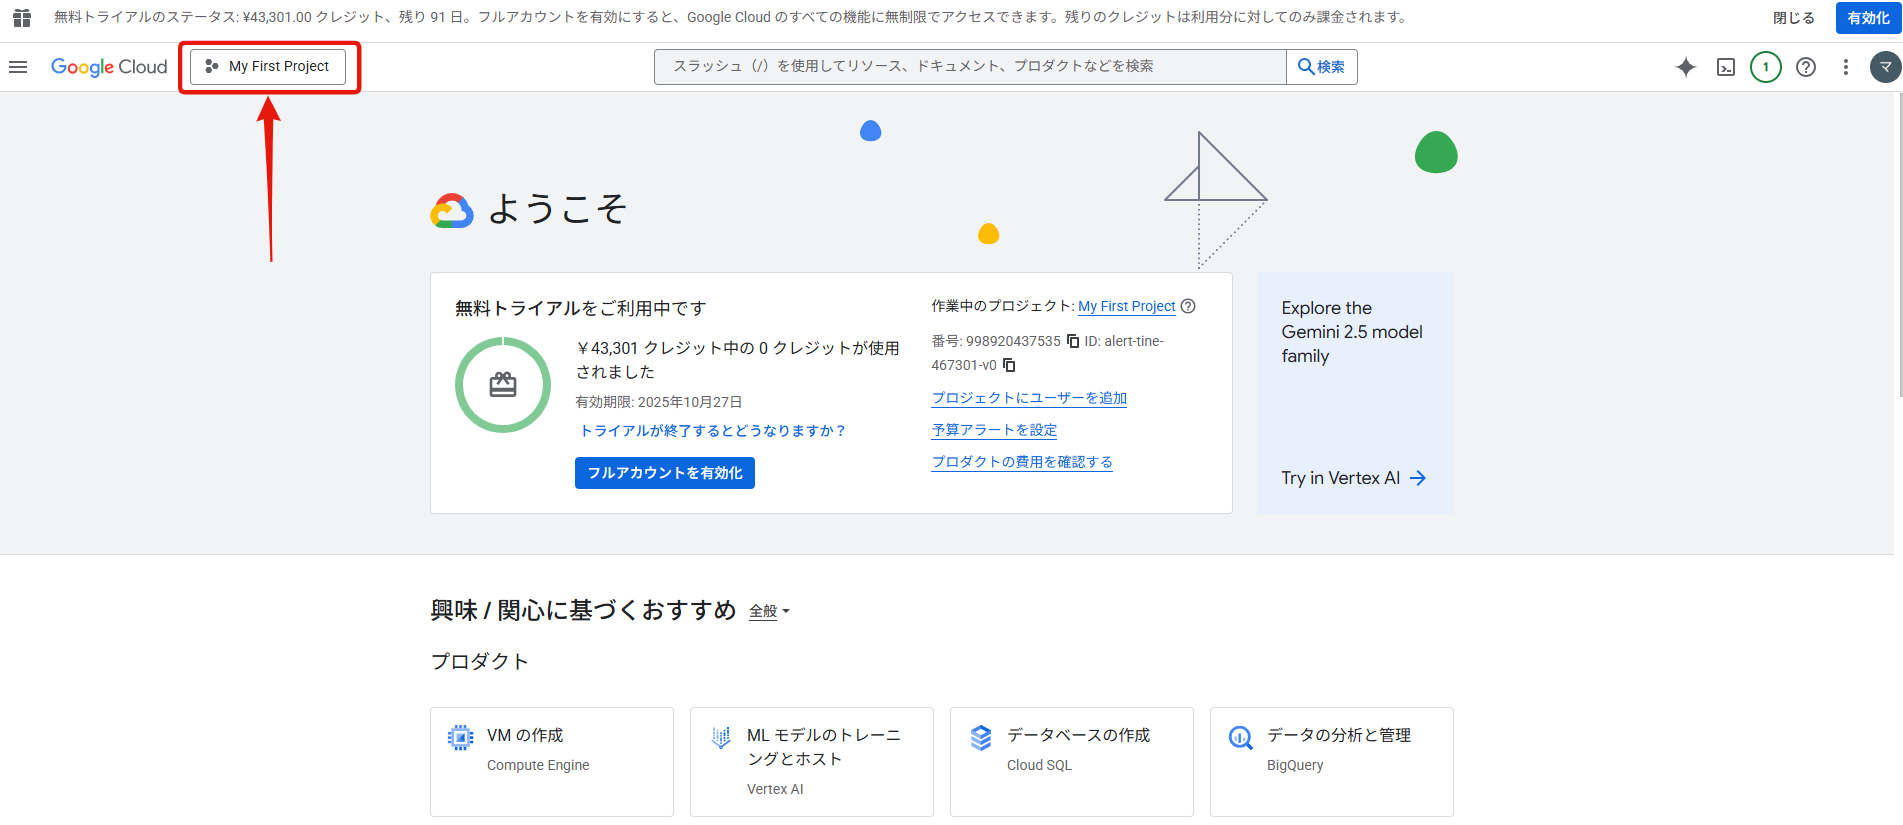Open the ML モデルのトレーニングとホスト card
This screenshot has width=1903, height=825.
coord(812,762)
